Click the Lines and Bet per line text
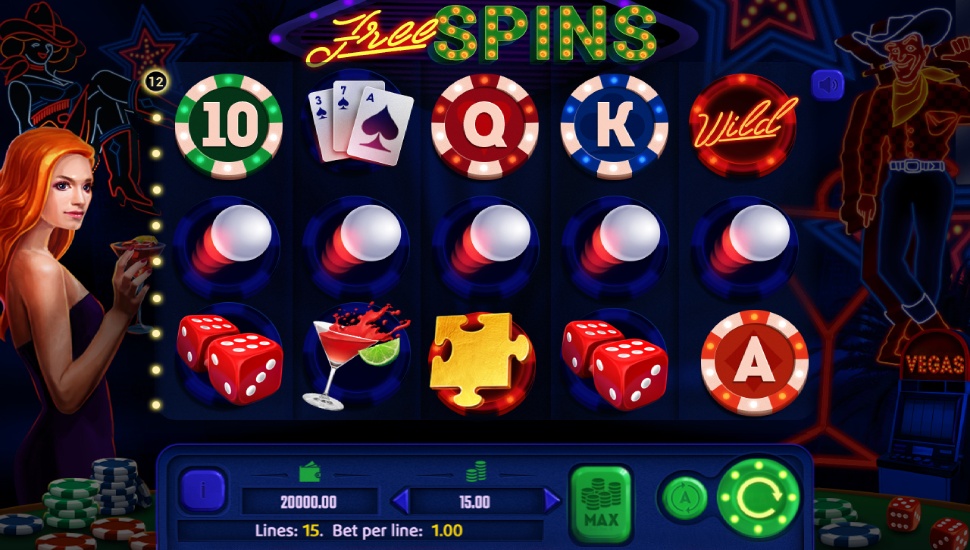The image size is (970, 550). [358, 530]
